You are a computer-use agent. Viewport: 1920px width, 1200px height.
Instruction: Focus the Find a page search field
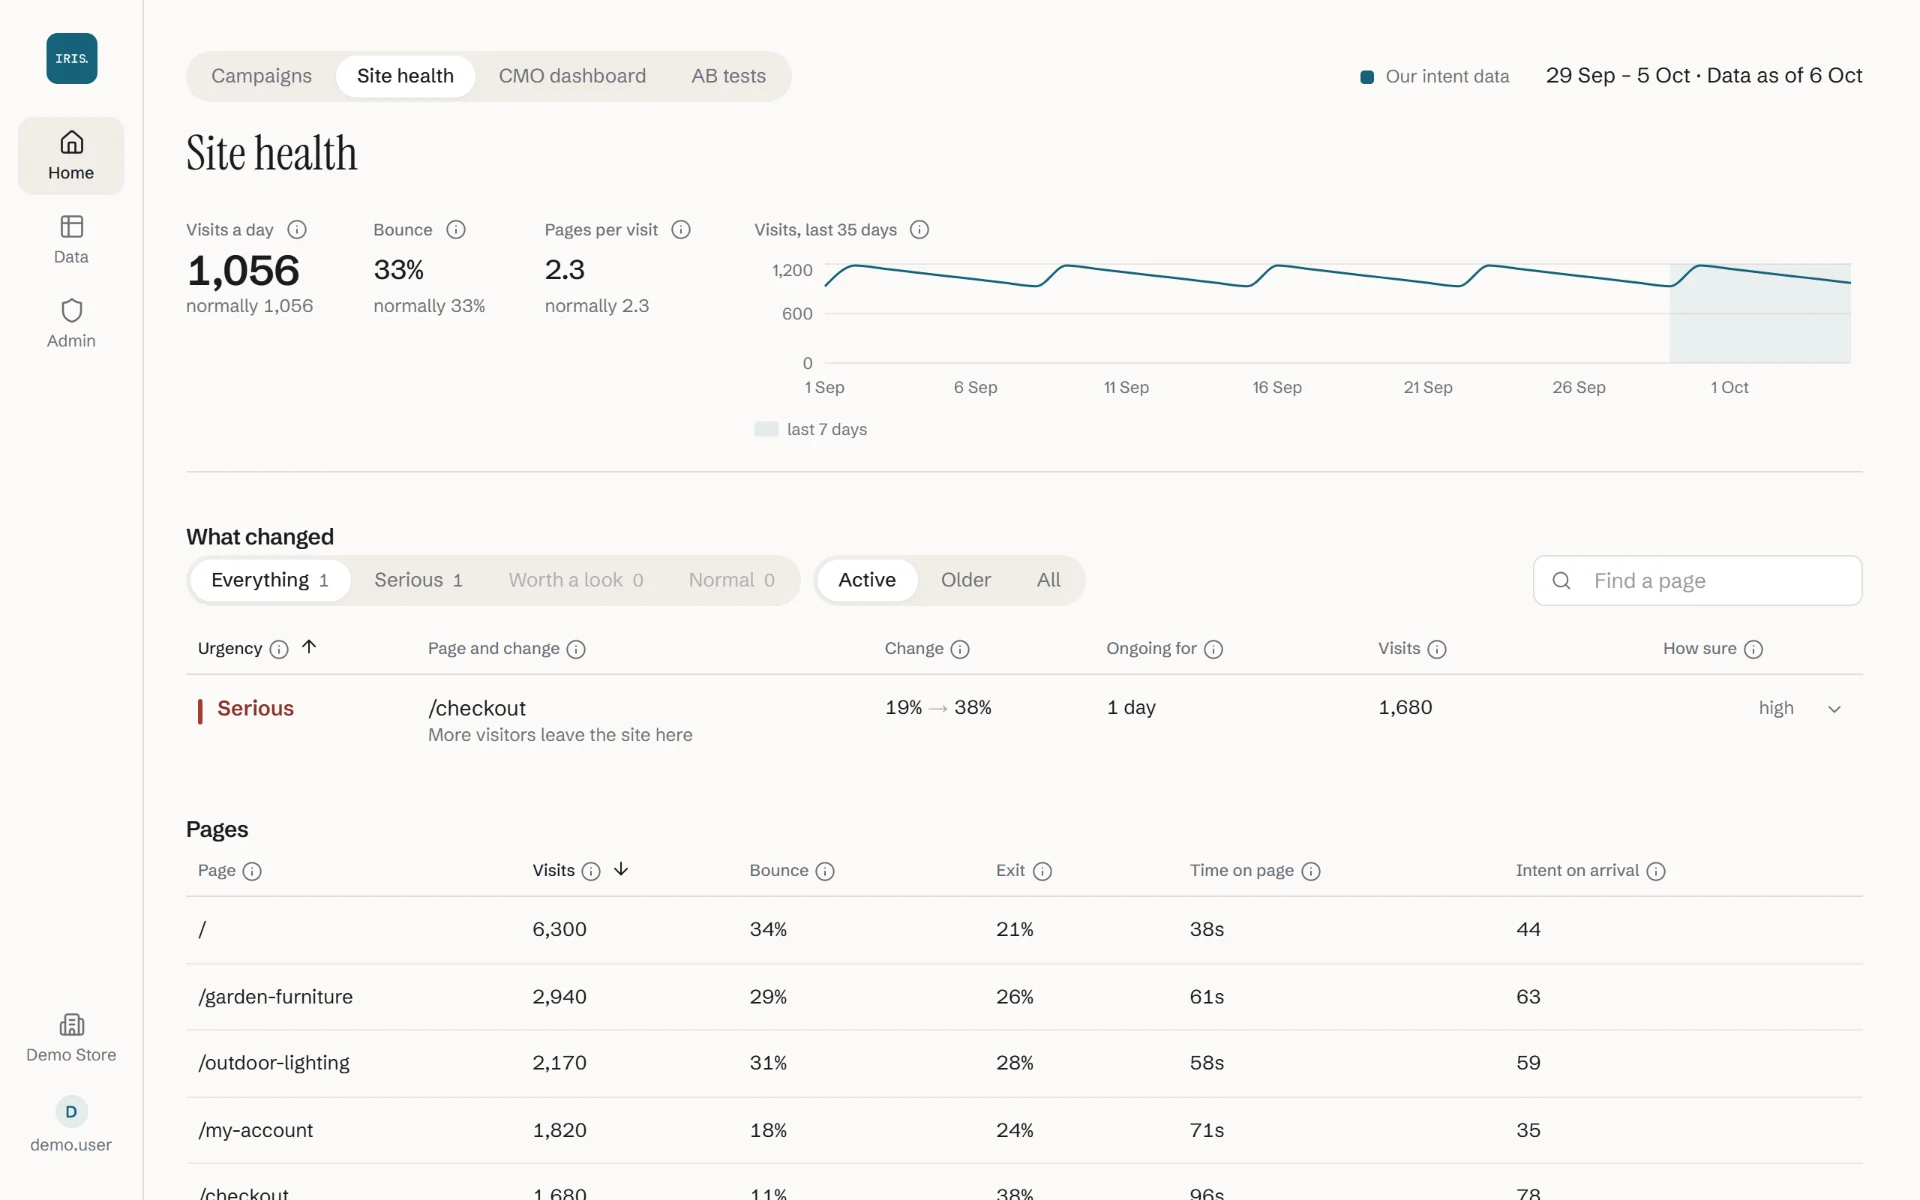coord(1697,581)
